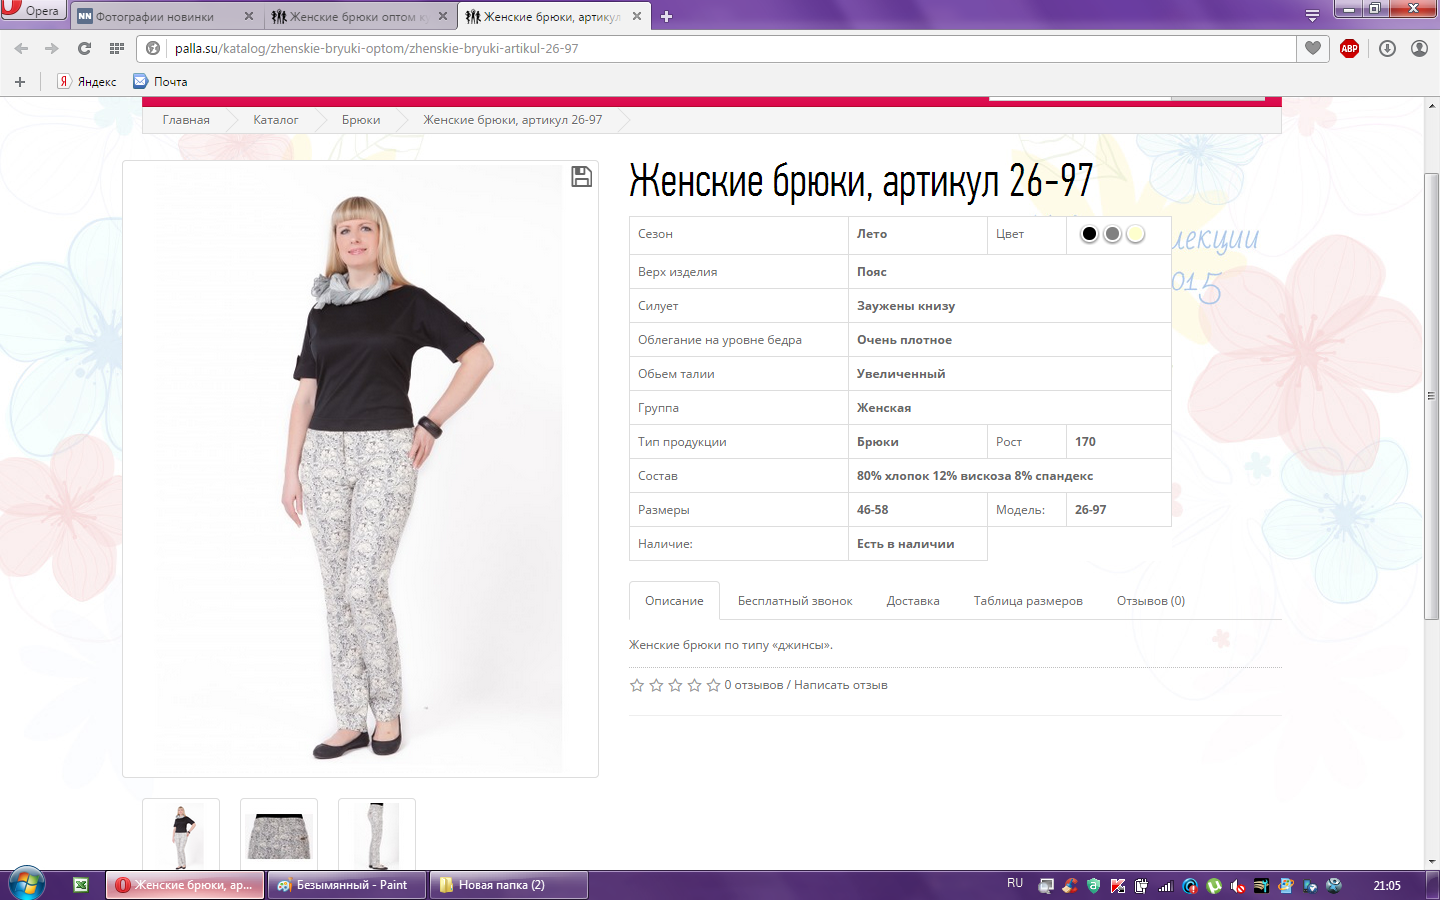The height and width of the screenshot is (900, 1440).
Task: Rate with the fifth star
Action: tap(713, 685)
